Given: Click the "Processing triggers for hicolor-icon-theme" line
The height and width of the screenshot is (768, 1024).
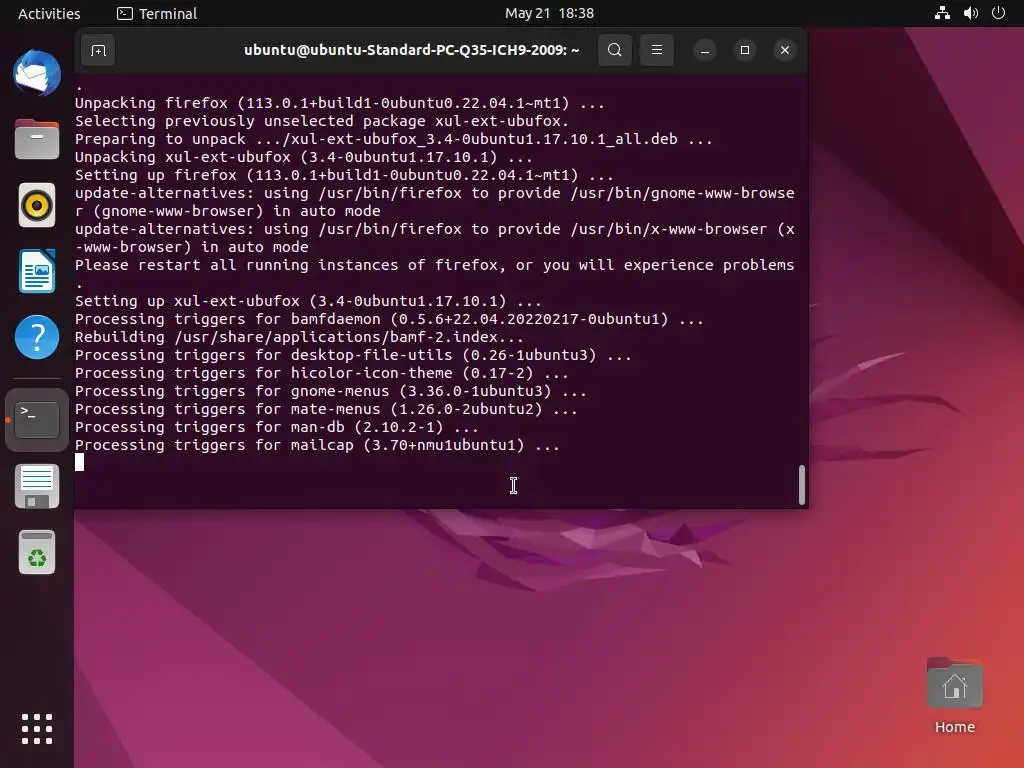Looking at the screenshot, I should coord(321,373).
